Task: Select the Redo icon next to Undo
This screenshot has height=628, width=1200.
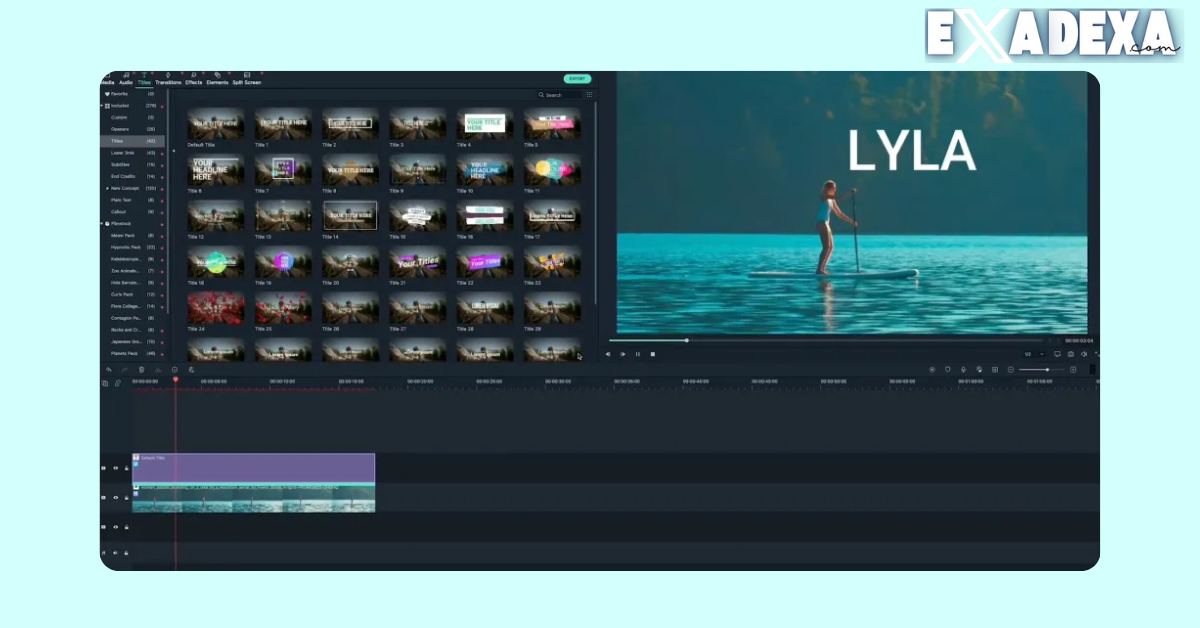Action: [124, 370]
